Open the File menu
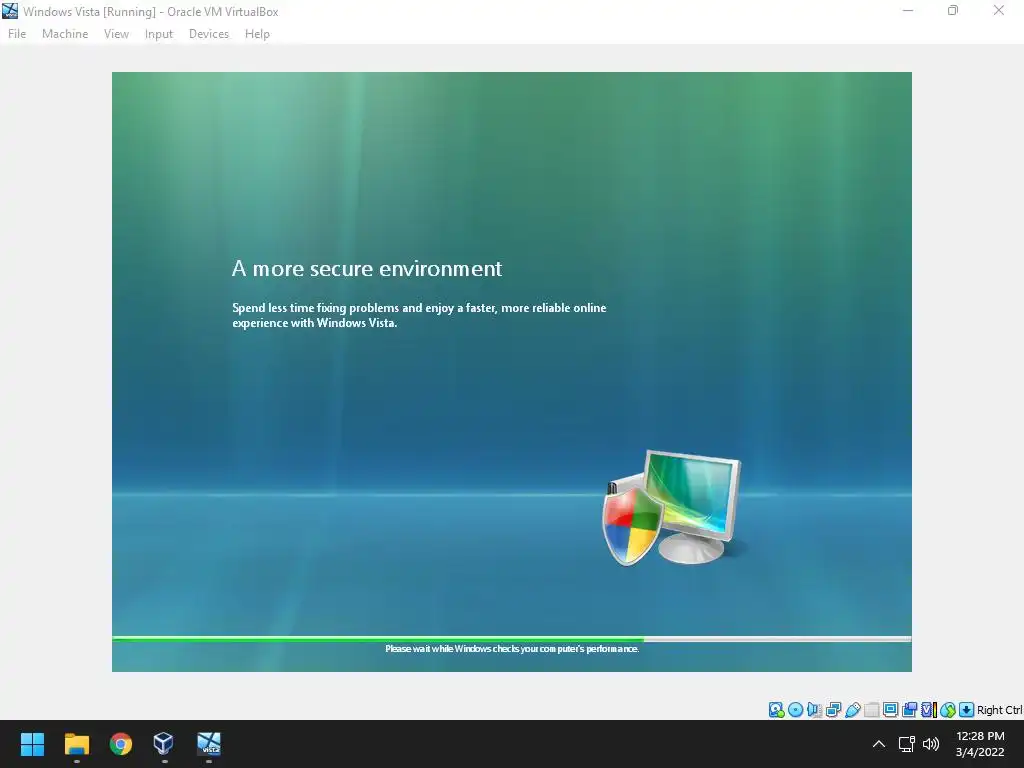1024x768 pixels. [x=17, y=34]
